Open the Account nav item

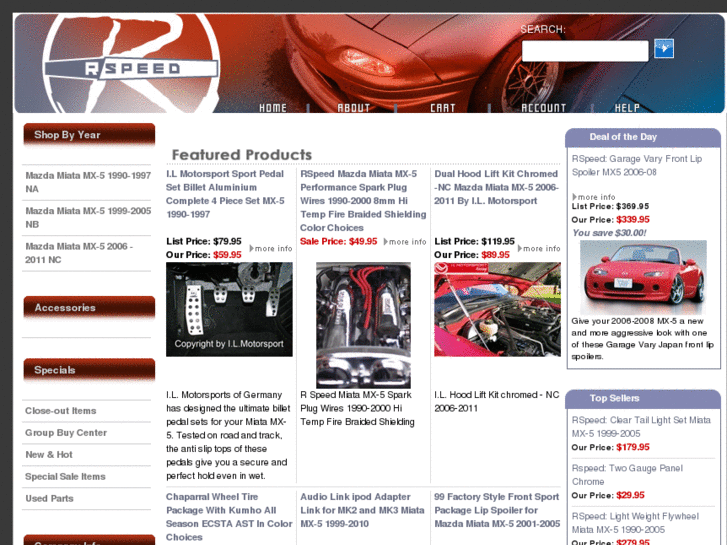coord(543,108)
